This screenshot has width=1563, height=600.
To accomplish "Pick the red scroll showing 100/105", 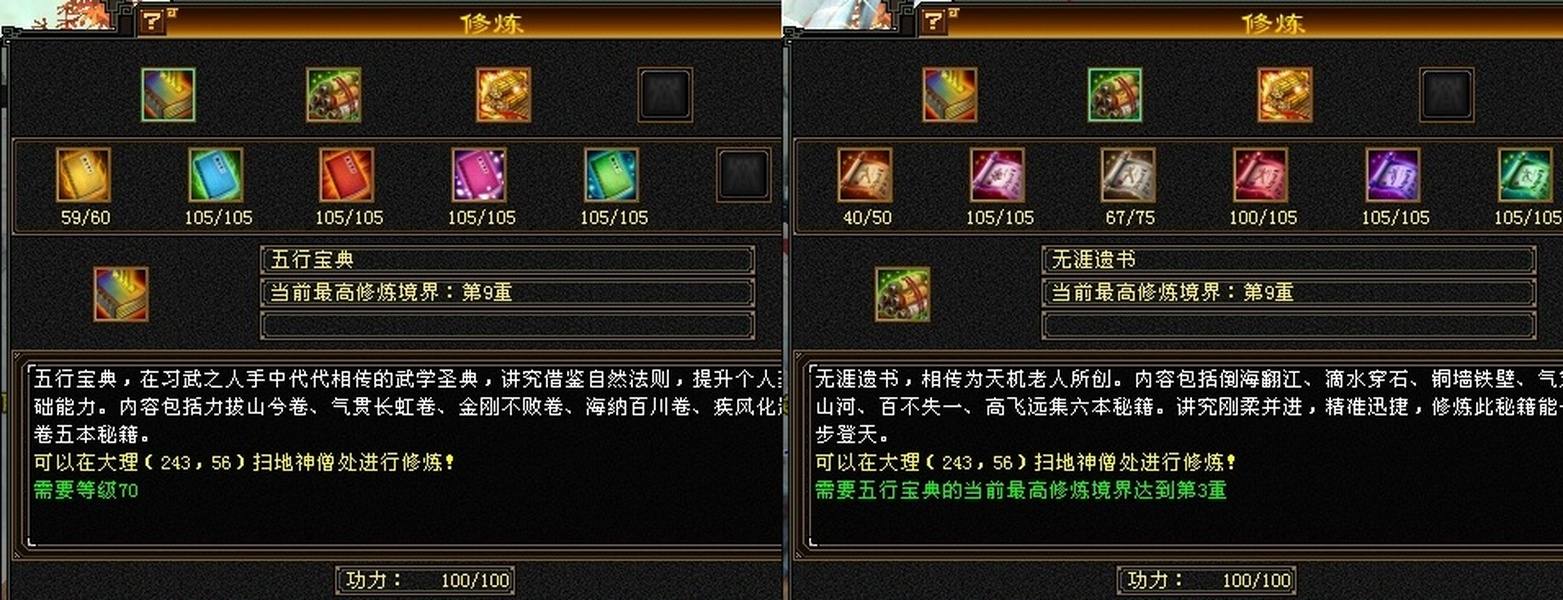I will (1260, 175).
